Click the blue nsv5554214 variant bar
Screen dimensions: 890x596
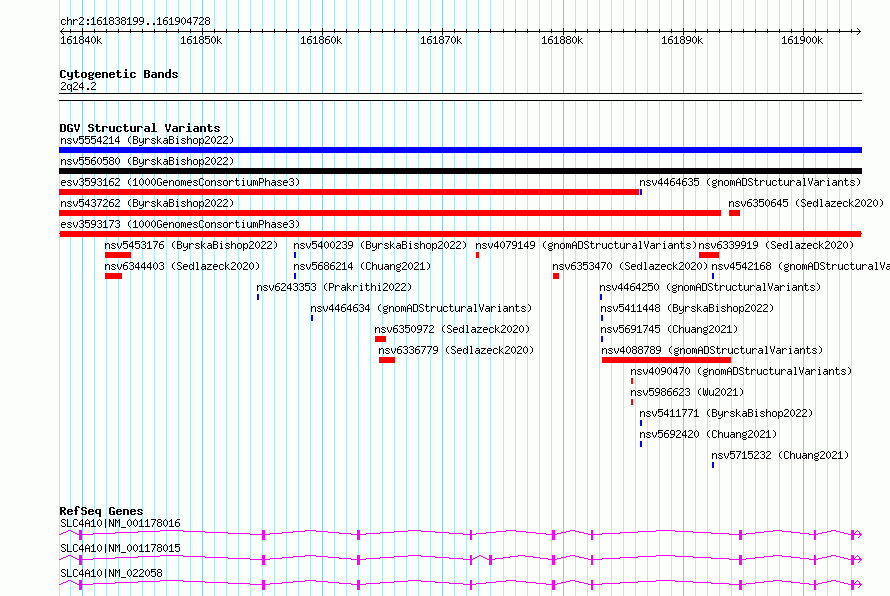coord(460,150)
